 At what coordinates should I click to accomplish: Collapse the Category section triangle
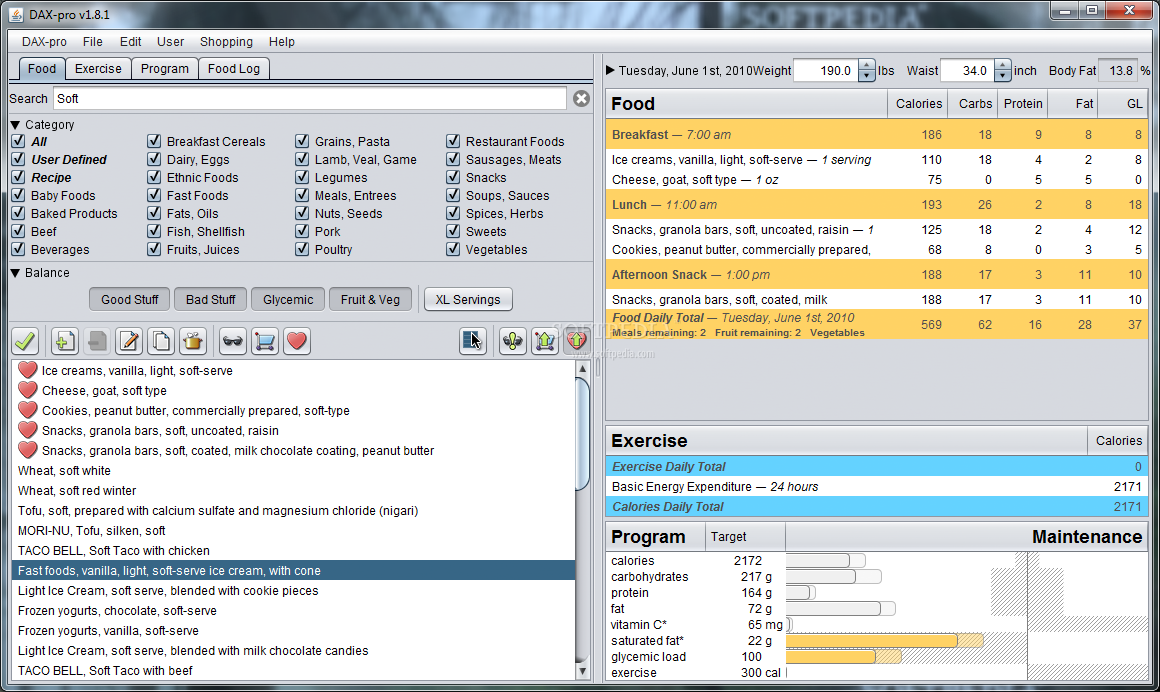click(16, 125)
